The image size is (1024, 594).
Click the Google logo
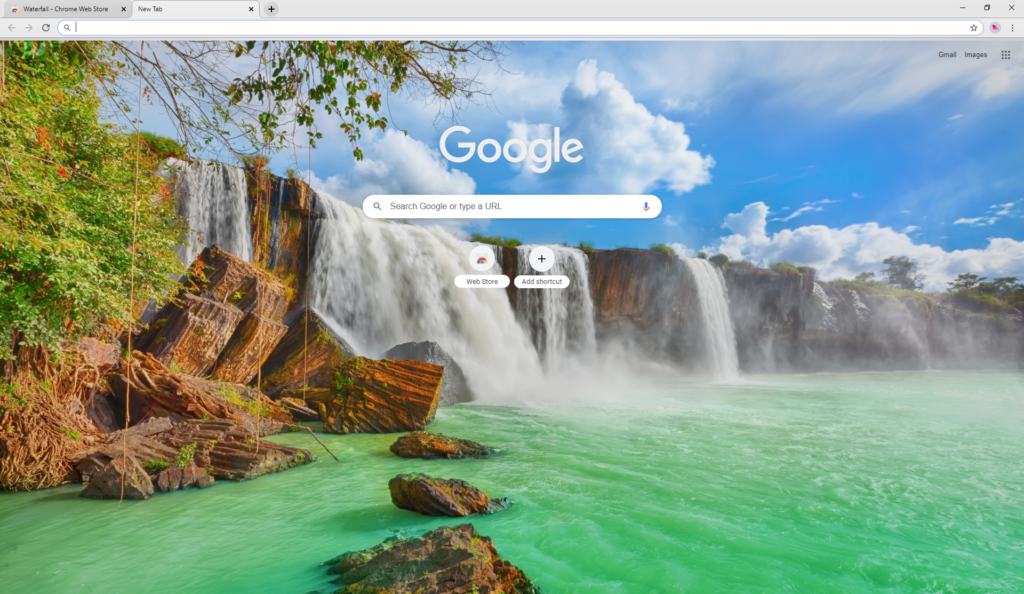(x=511, y=149)
